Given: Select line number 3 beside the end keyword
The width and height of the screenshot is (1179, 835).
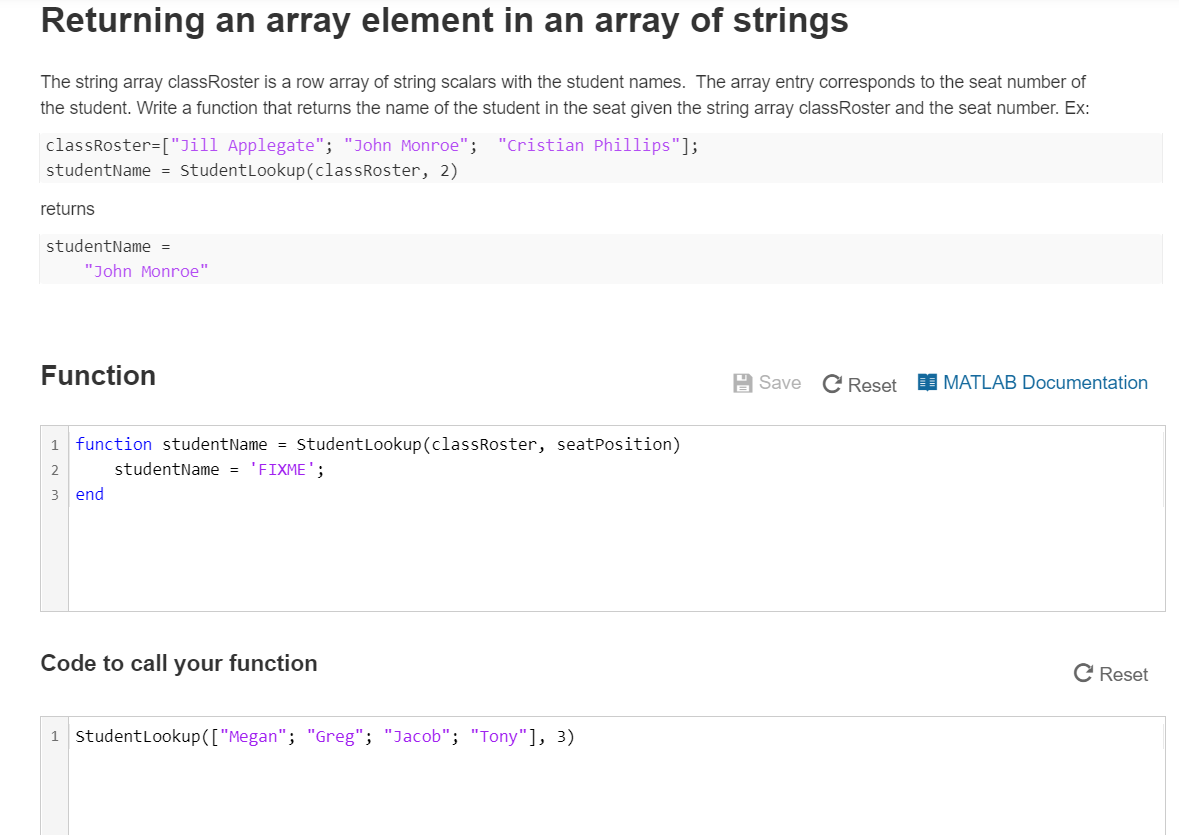Looking at the screenshot, I should pos(53,494).
